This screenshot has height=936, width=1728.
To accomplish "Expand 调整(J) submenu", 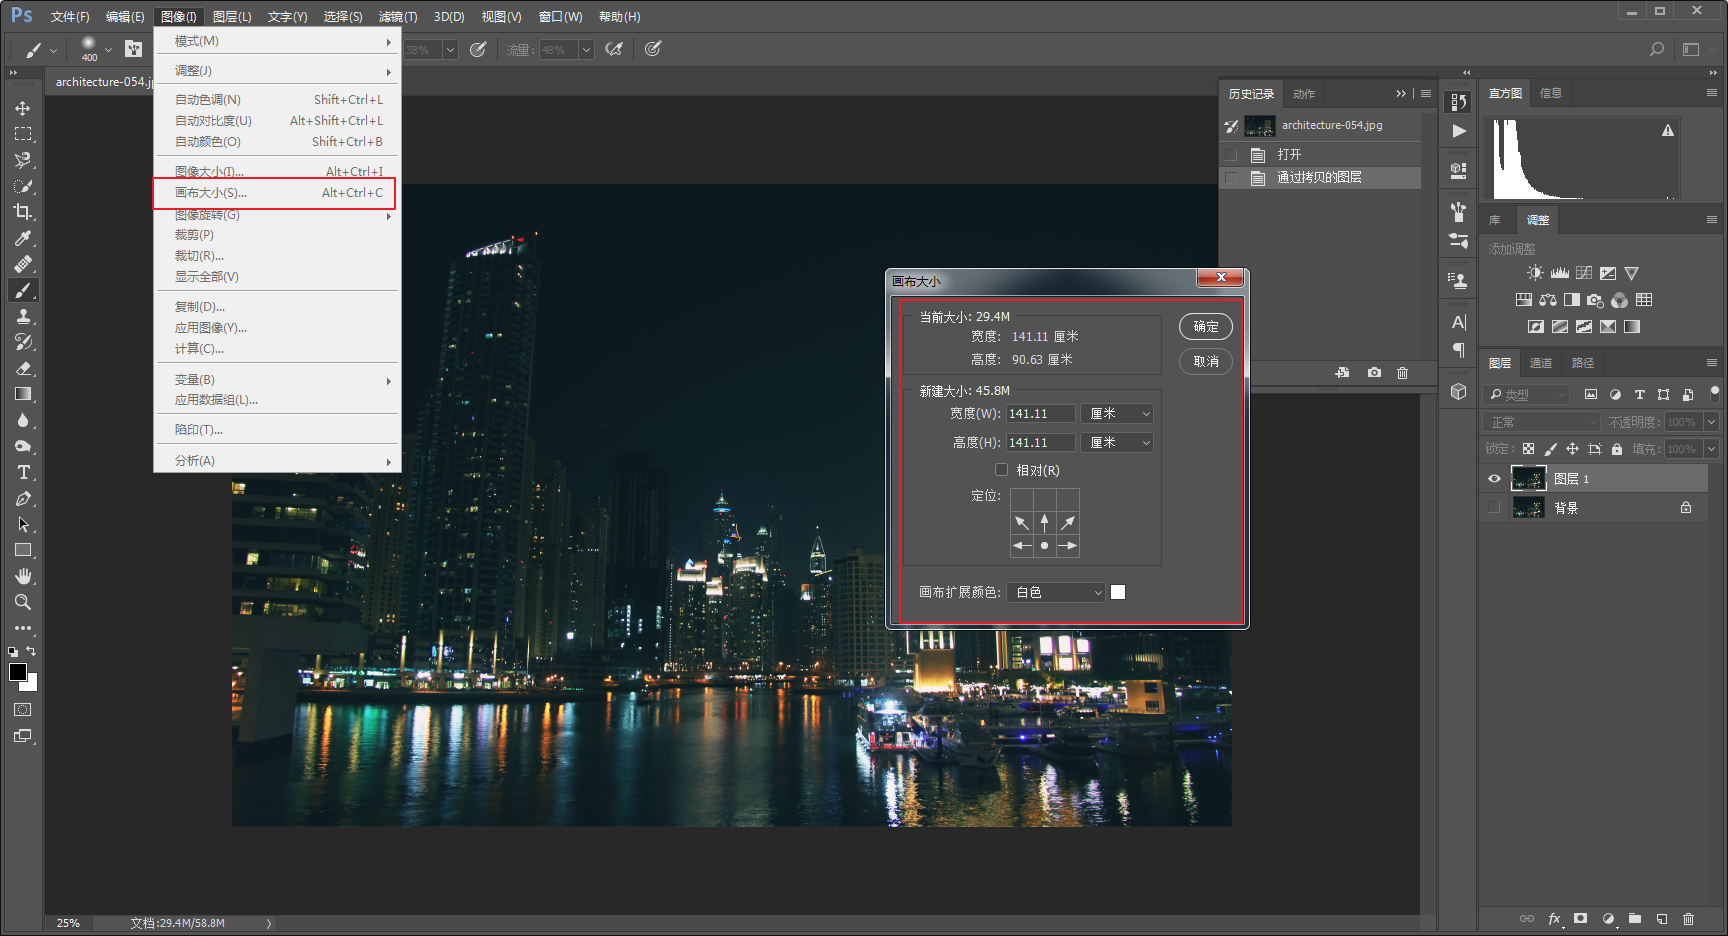I will point(277,71).
